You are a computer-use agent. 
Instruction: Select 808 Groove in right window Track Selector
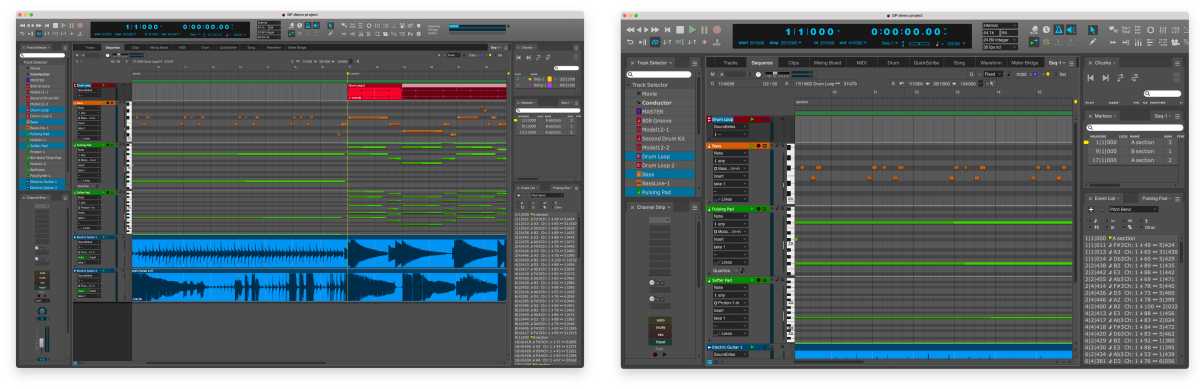[x=656, y=121]
